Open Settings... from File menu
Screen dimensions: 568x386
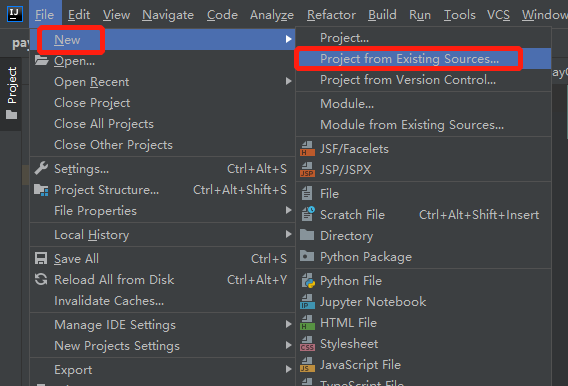coord(162,168)
